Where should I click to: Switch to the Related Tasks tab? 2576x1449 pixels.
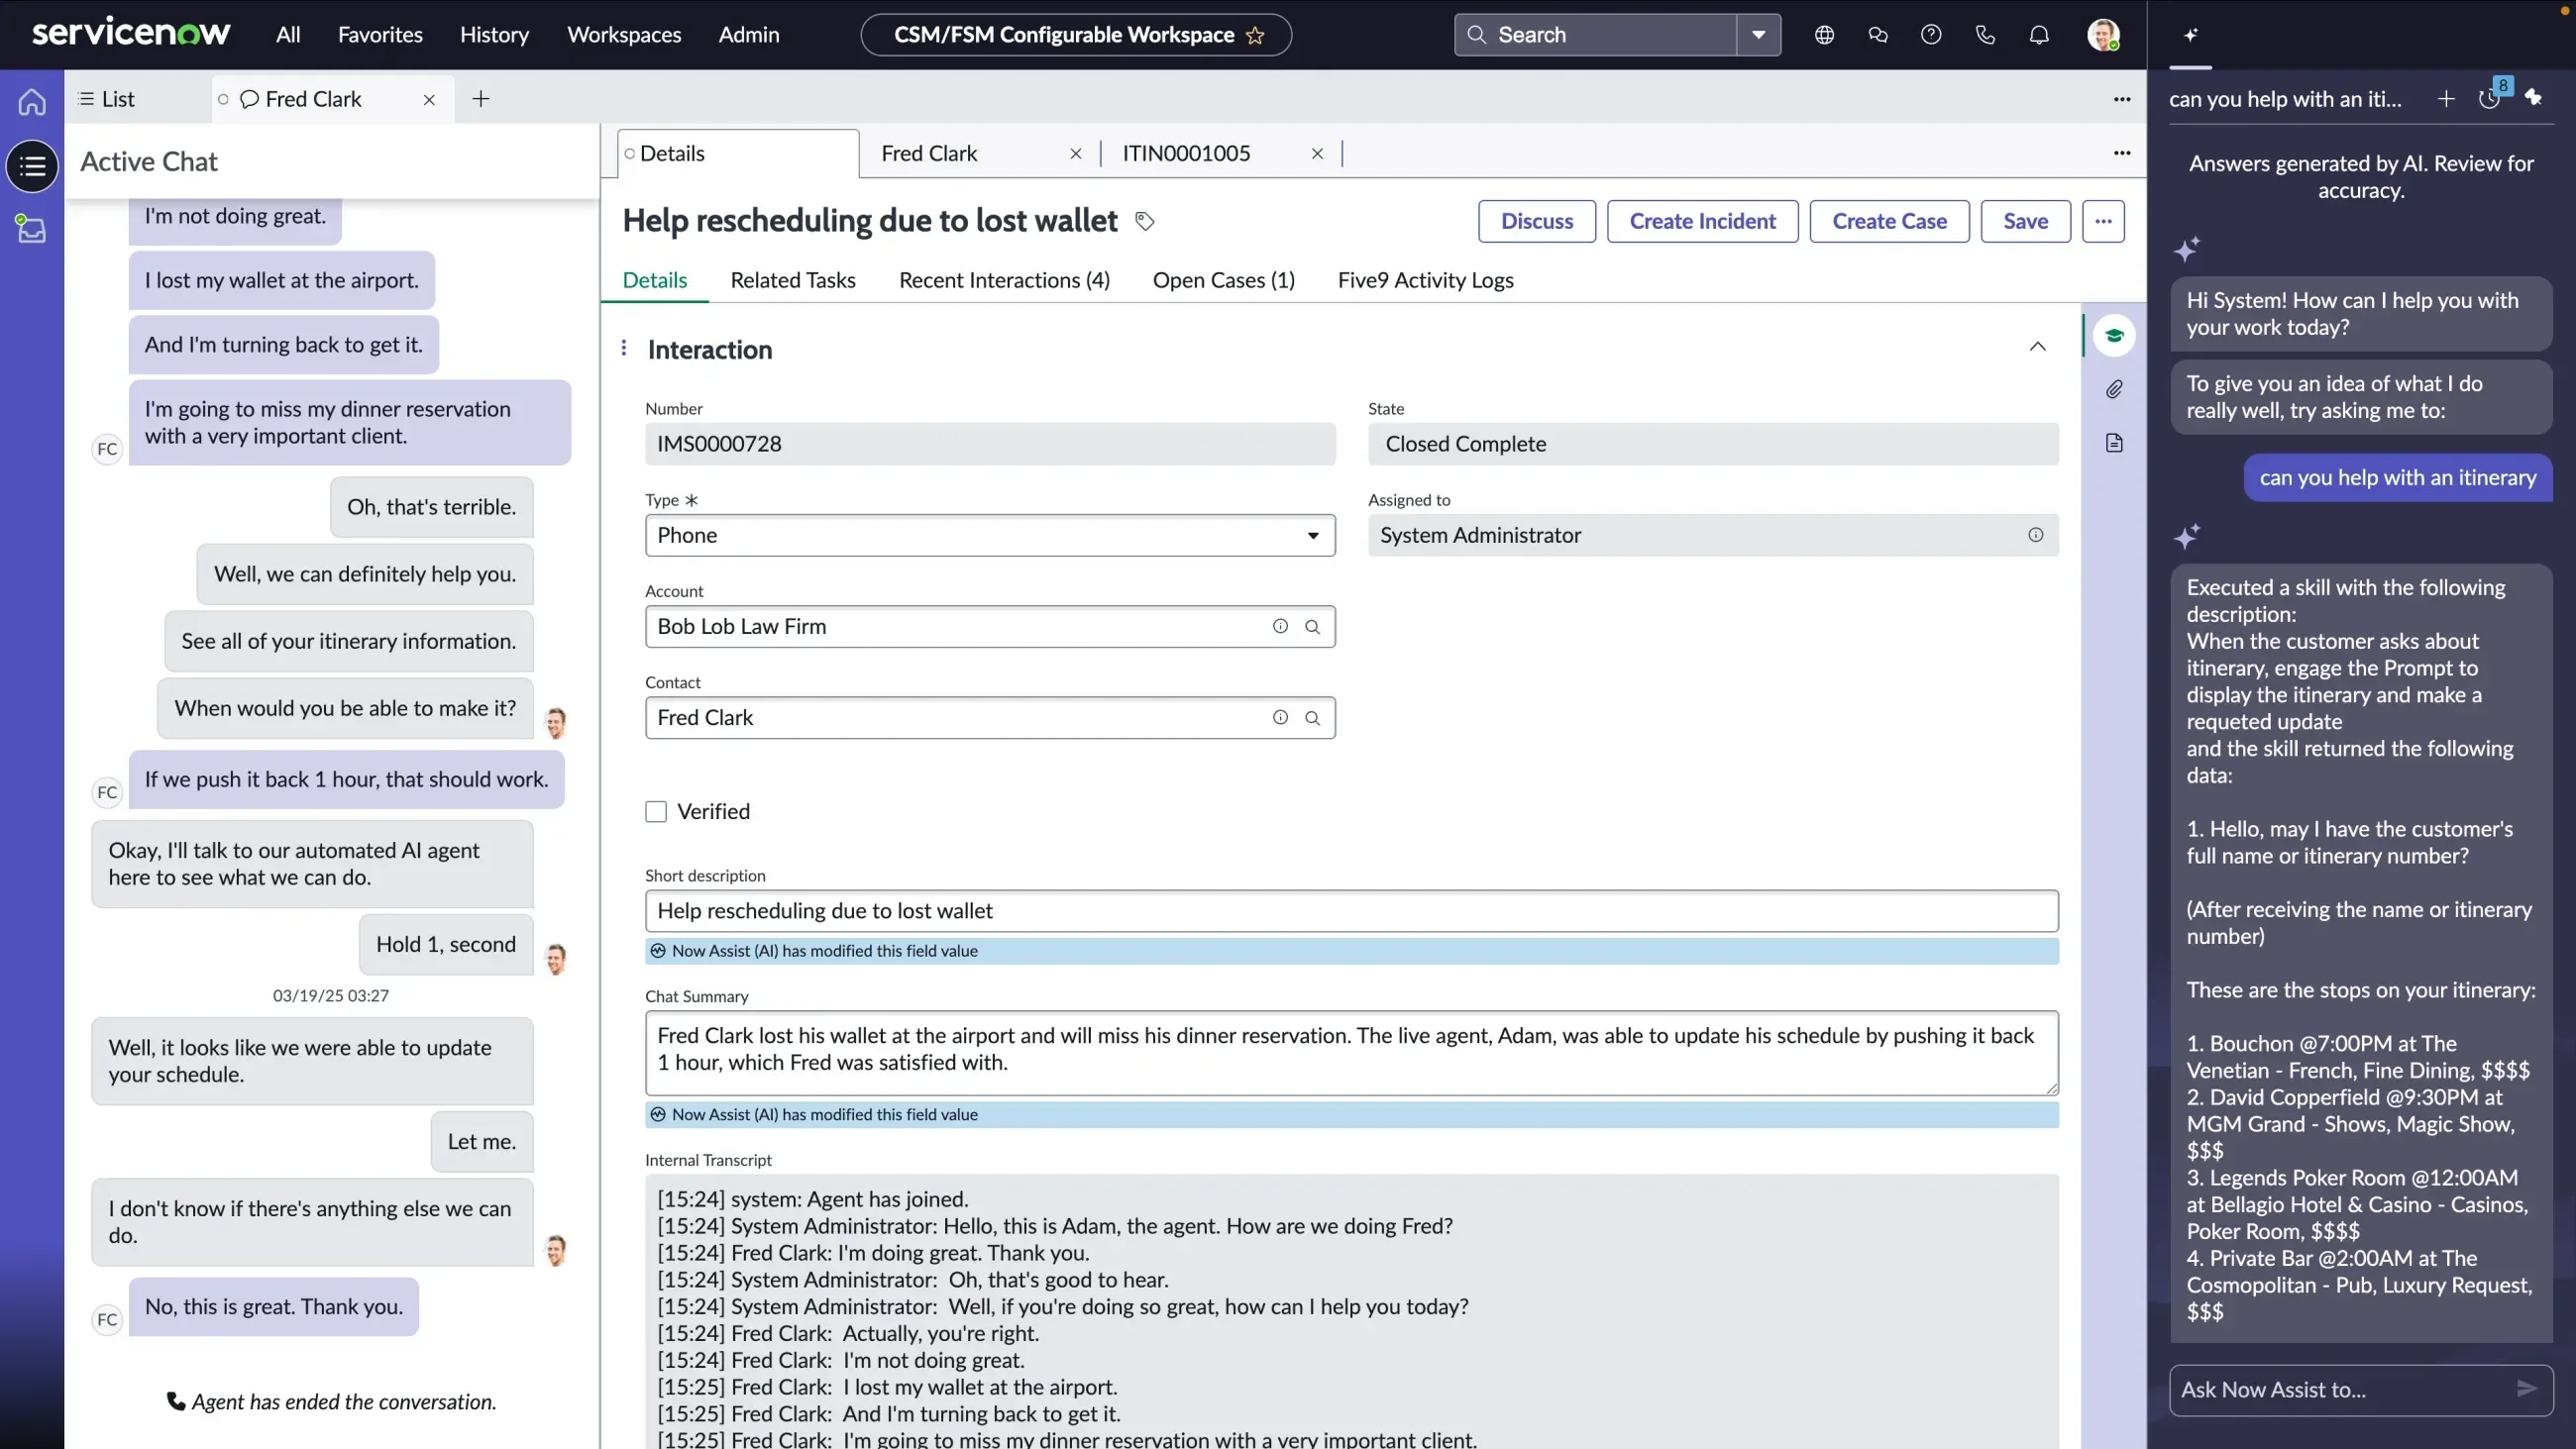[793, 281]
